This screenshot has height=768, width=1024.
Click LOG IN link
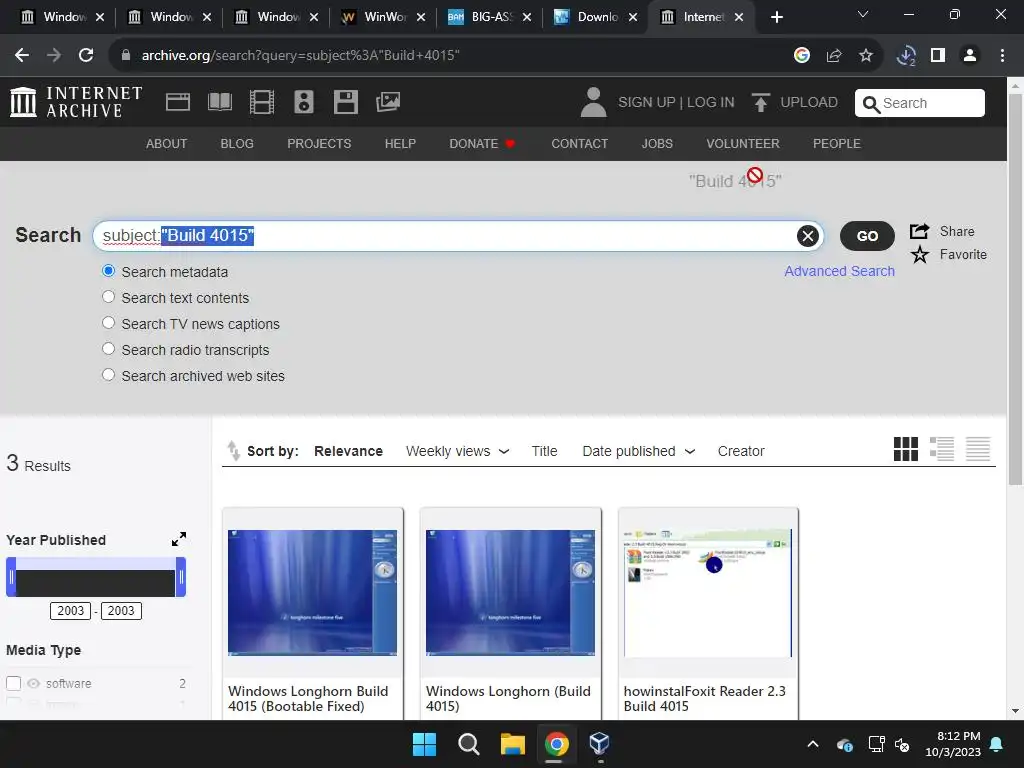[711, 103]
